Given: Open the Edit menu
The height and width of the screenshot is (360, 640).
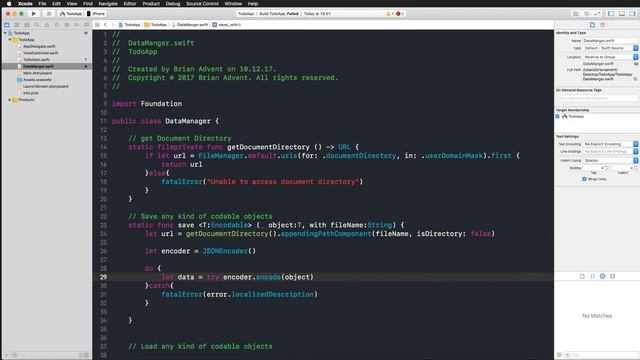Looking at the screenshot, I should [x=56, y=4].
